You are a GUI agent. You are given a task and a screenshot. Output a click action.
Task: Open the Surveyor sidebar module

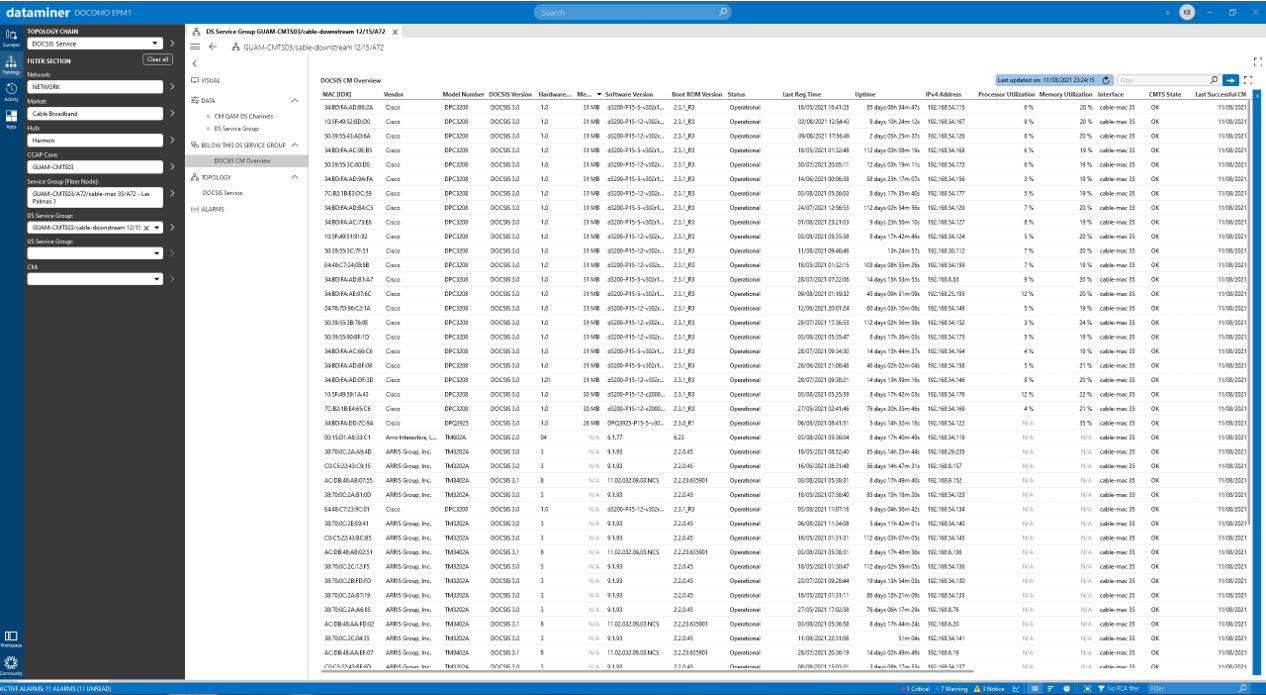pyautogui.click(x=11, y=38)
